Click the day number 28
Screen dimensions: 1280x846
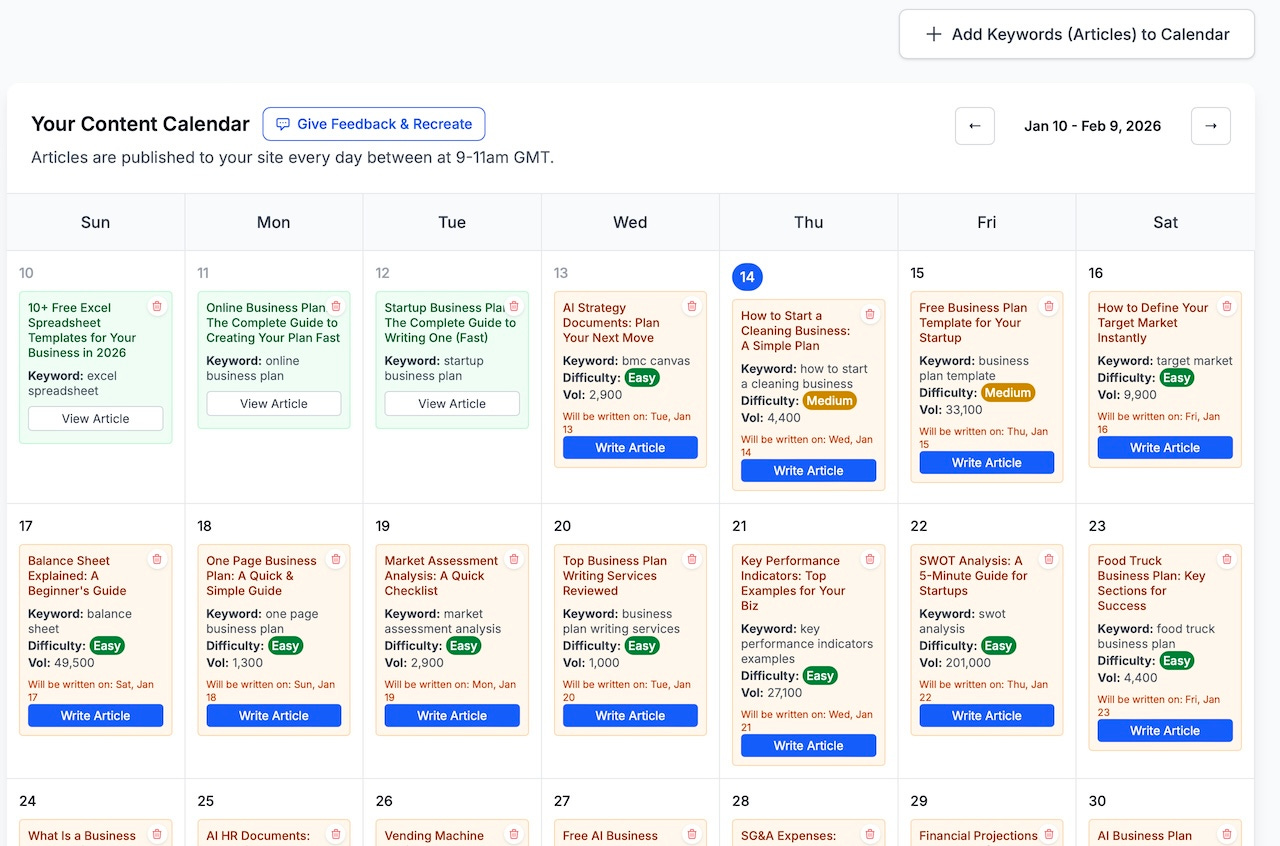pyautogui.click(x=740, y=801)
